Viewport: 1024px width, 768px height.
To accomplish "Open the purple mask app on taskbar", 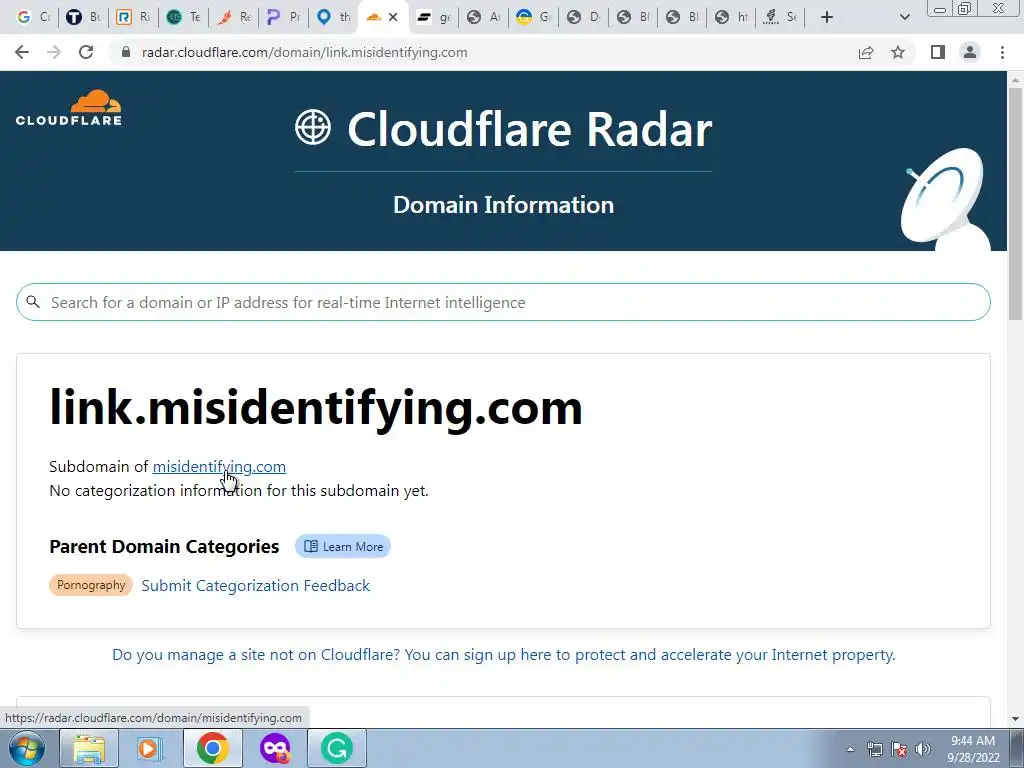I will coord(275,748).
